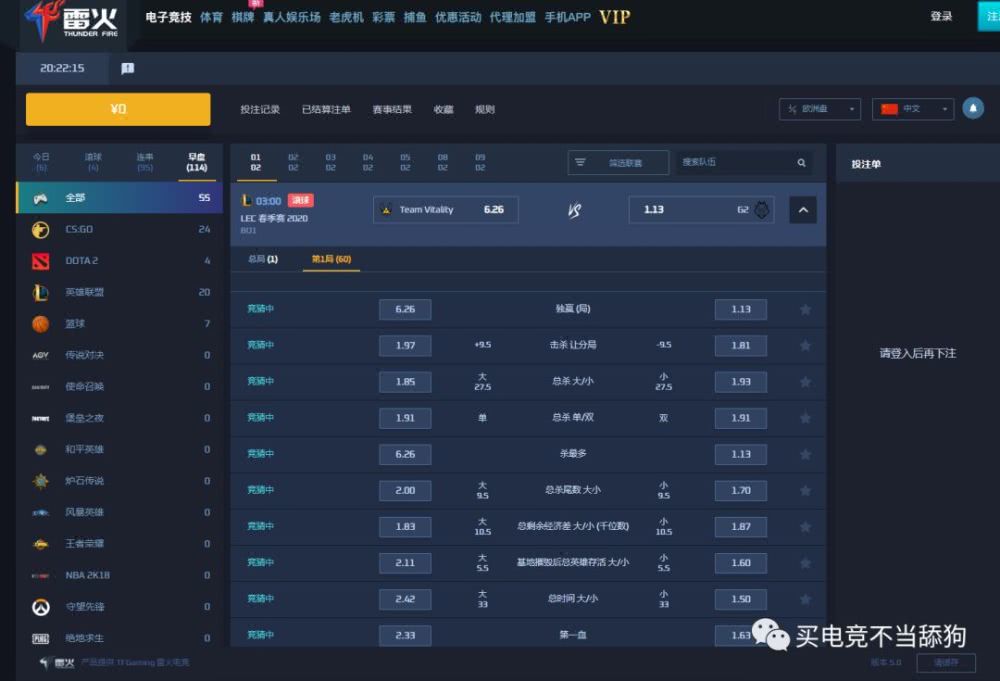Open the 规则 rules link

pos(485,110)
